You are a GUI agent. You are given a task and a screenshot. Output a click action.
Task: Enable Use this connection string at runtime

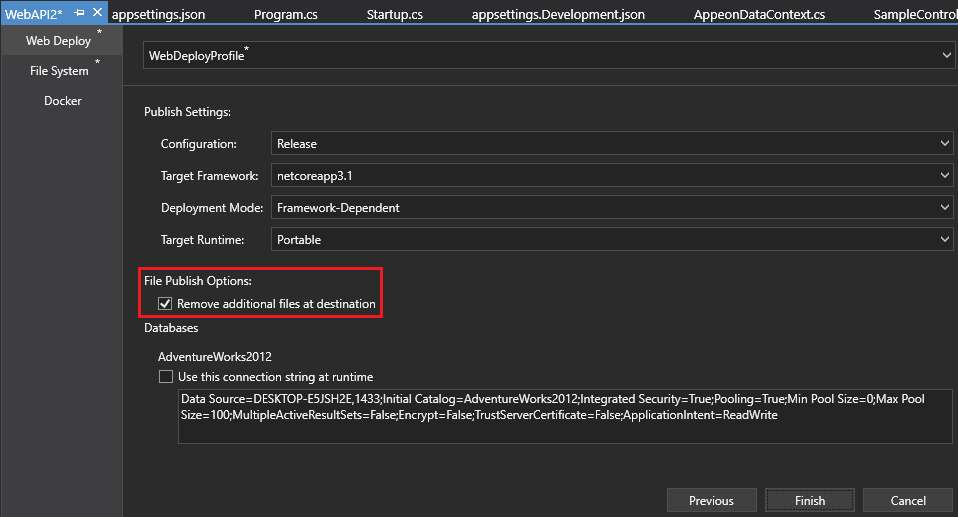[165, 377]
